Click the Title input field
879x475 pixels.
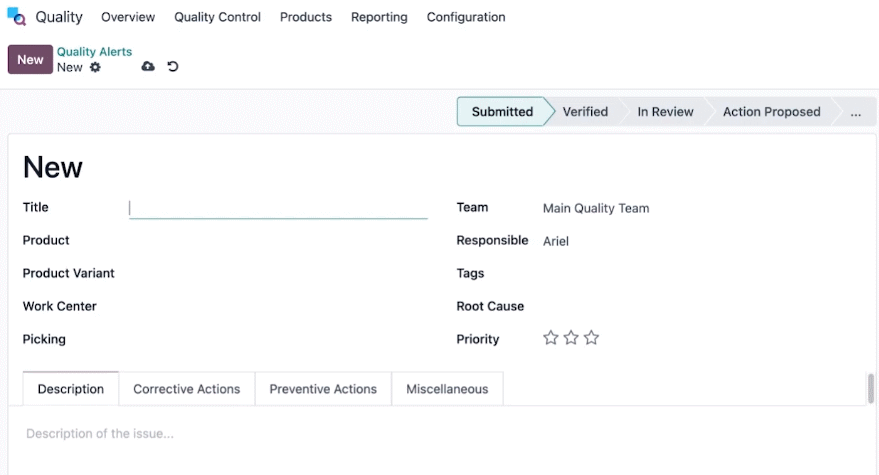[278, 208]
